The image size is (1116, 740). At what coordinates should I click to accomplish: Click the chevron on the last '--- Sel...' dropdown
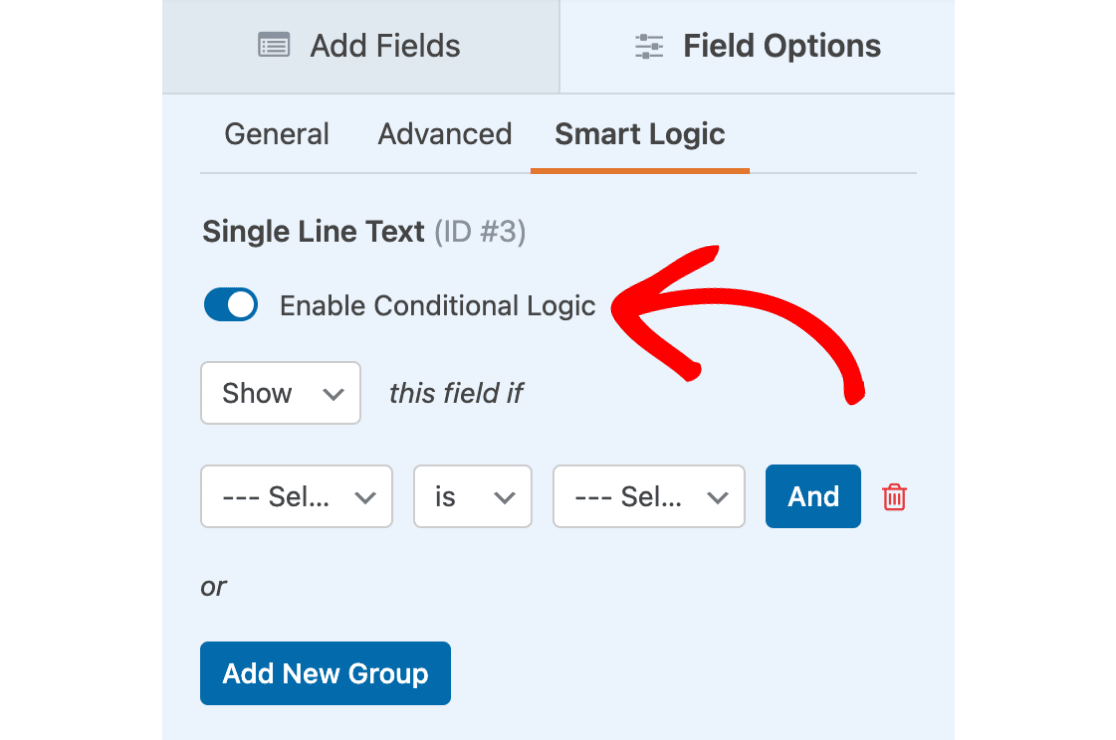tap(717, 497)
